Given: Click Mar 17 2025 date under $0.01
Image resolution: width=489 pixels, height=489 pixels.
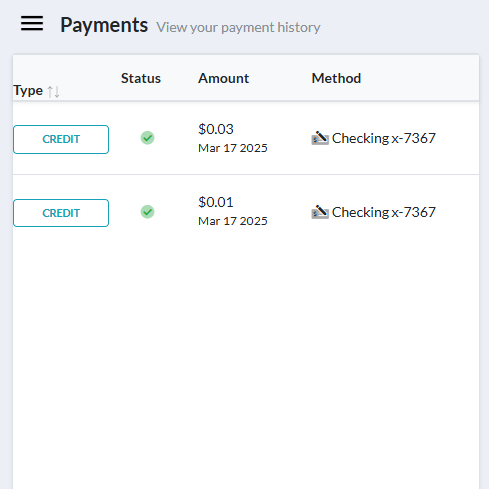Looking at the screenshot, I should (233, 221).
